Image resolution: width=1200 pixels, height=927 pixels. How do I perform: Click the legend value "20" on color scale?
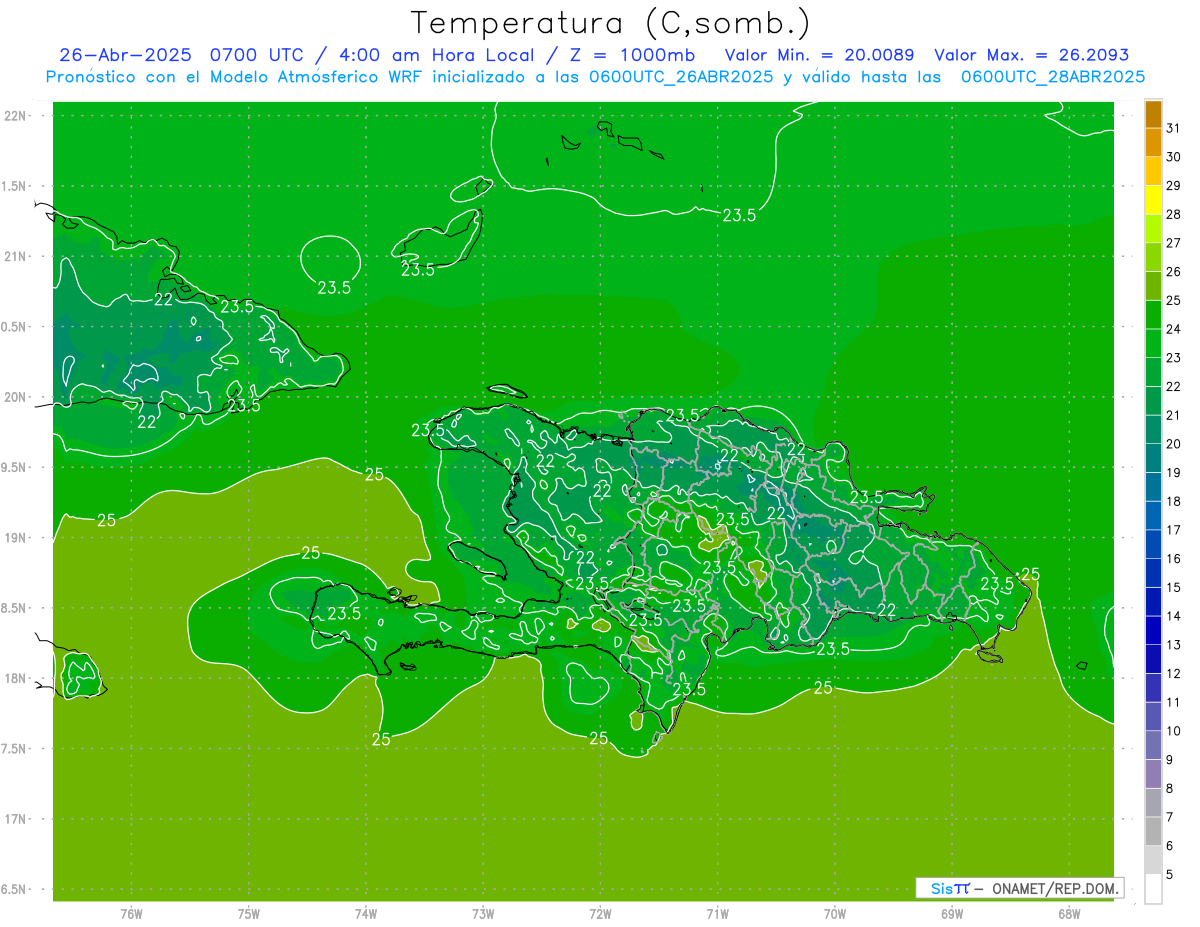pos(1174,444)
